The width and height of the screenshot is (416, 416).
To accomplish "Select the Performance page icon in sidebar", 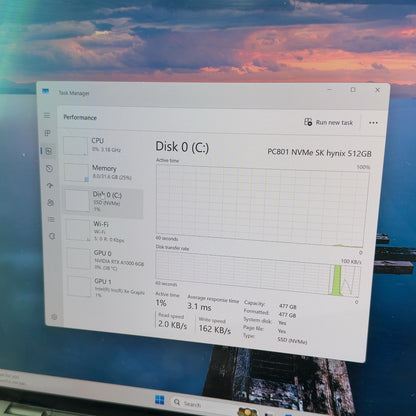I will (49, 151).
